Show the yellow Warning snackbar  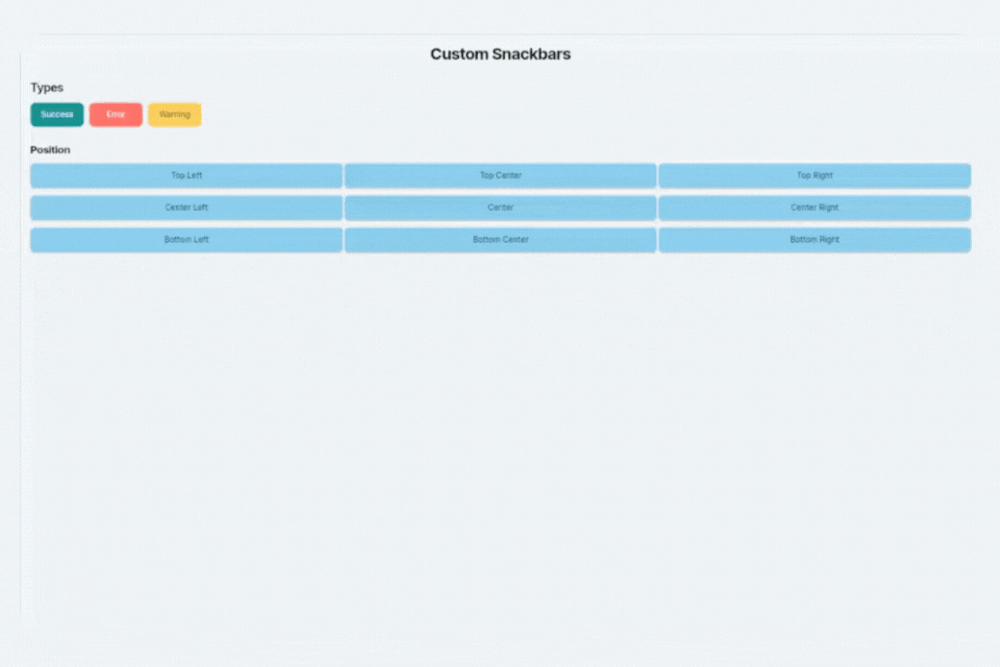pyautogui.click(x=175, y=115)
